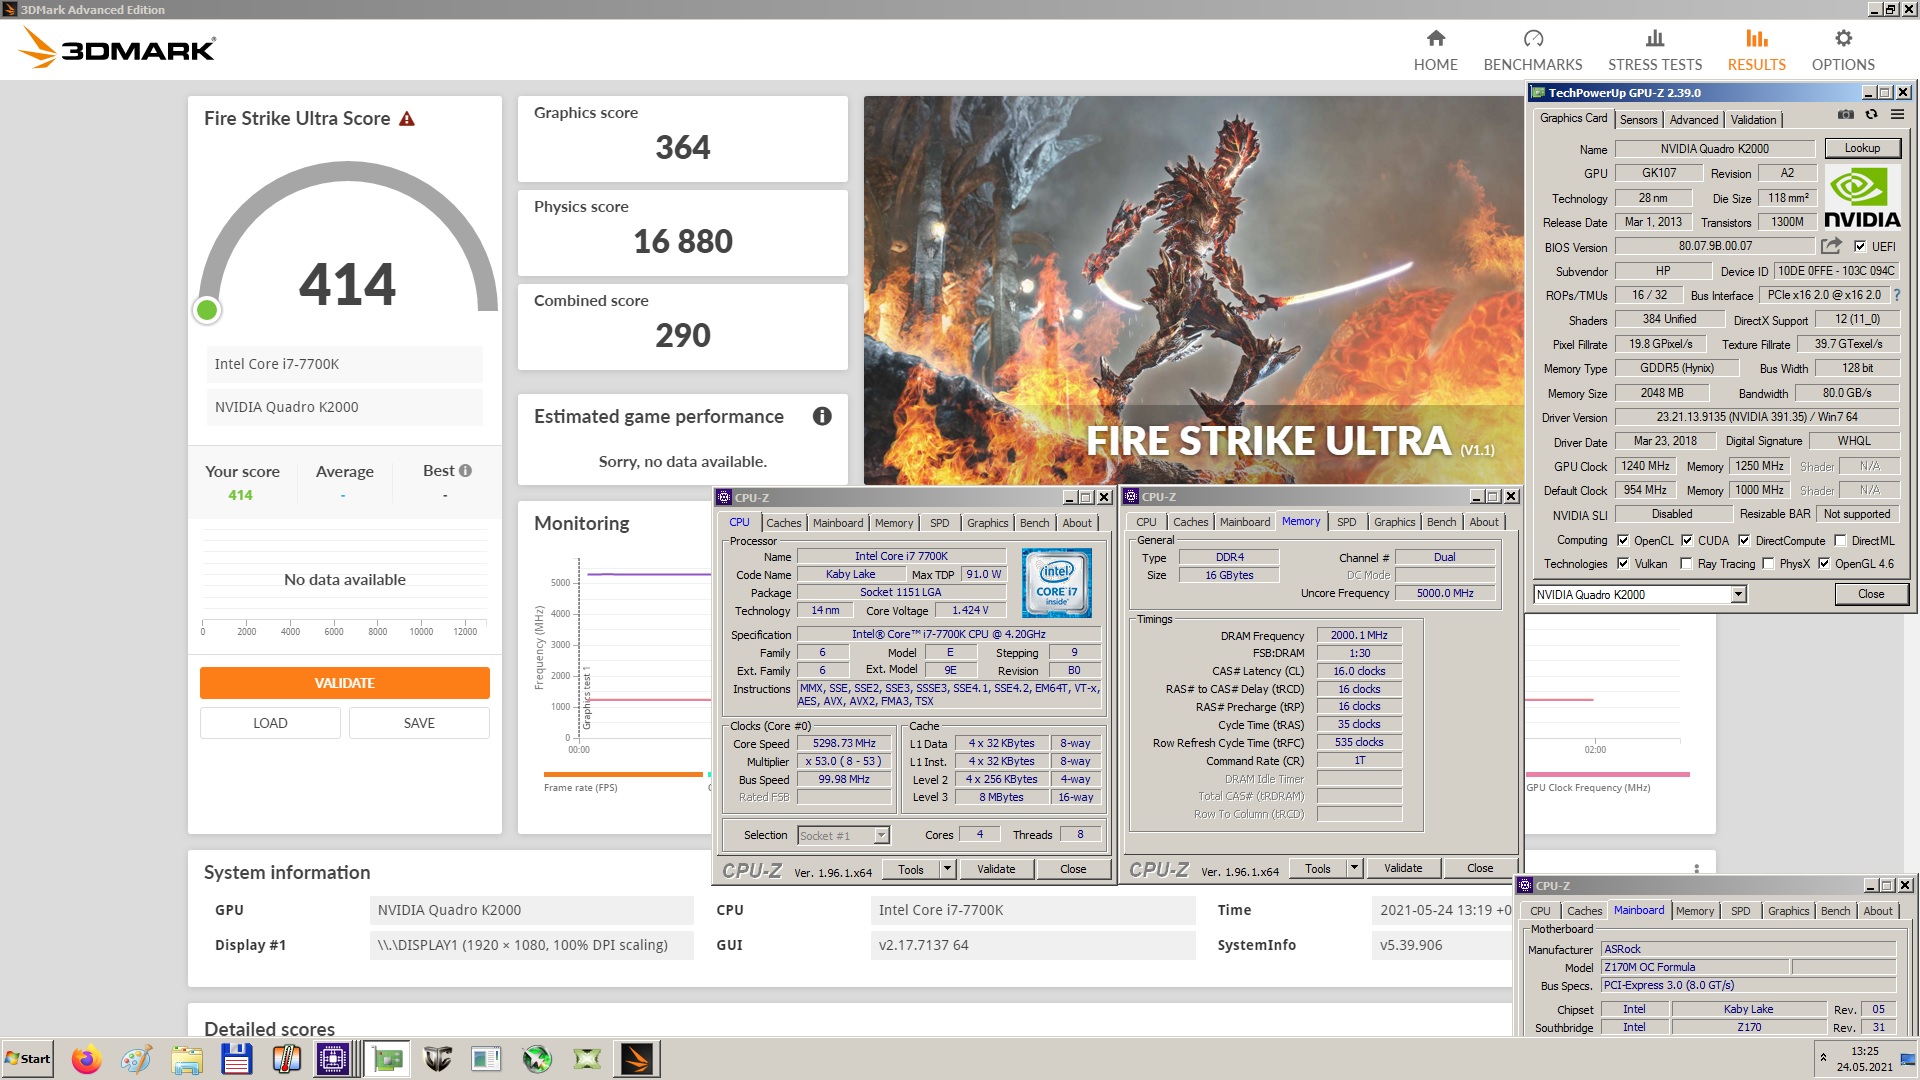Screen dimensions: 1920x1080
Task: Open the Socket #1 selection dropdown
Action: tap(881, 835)
